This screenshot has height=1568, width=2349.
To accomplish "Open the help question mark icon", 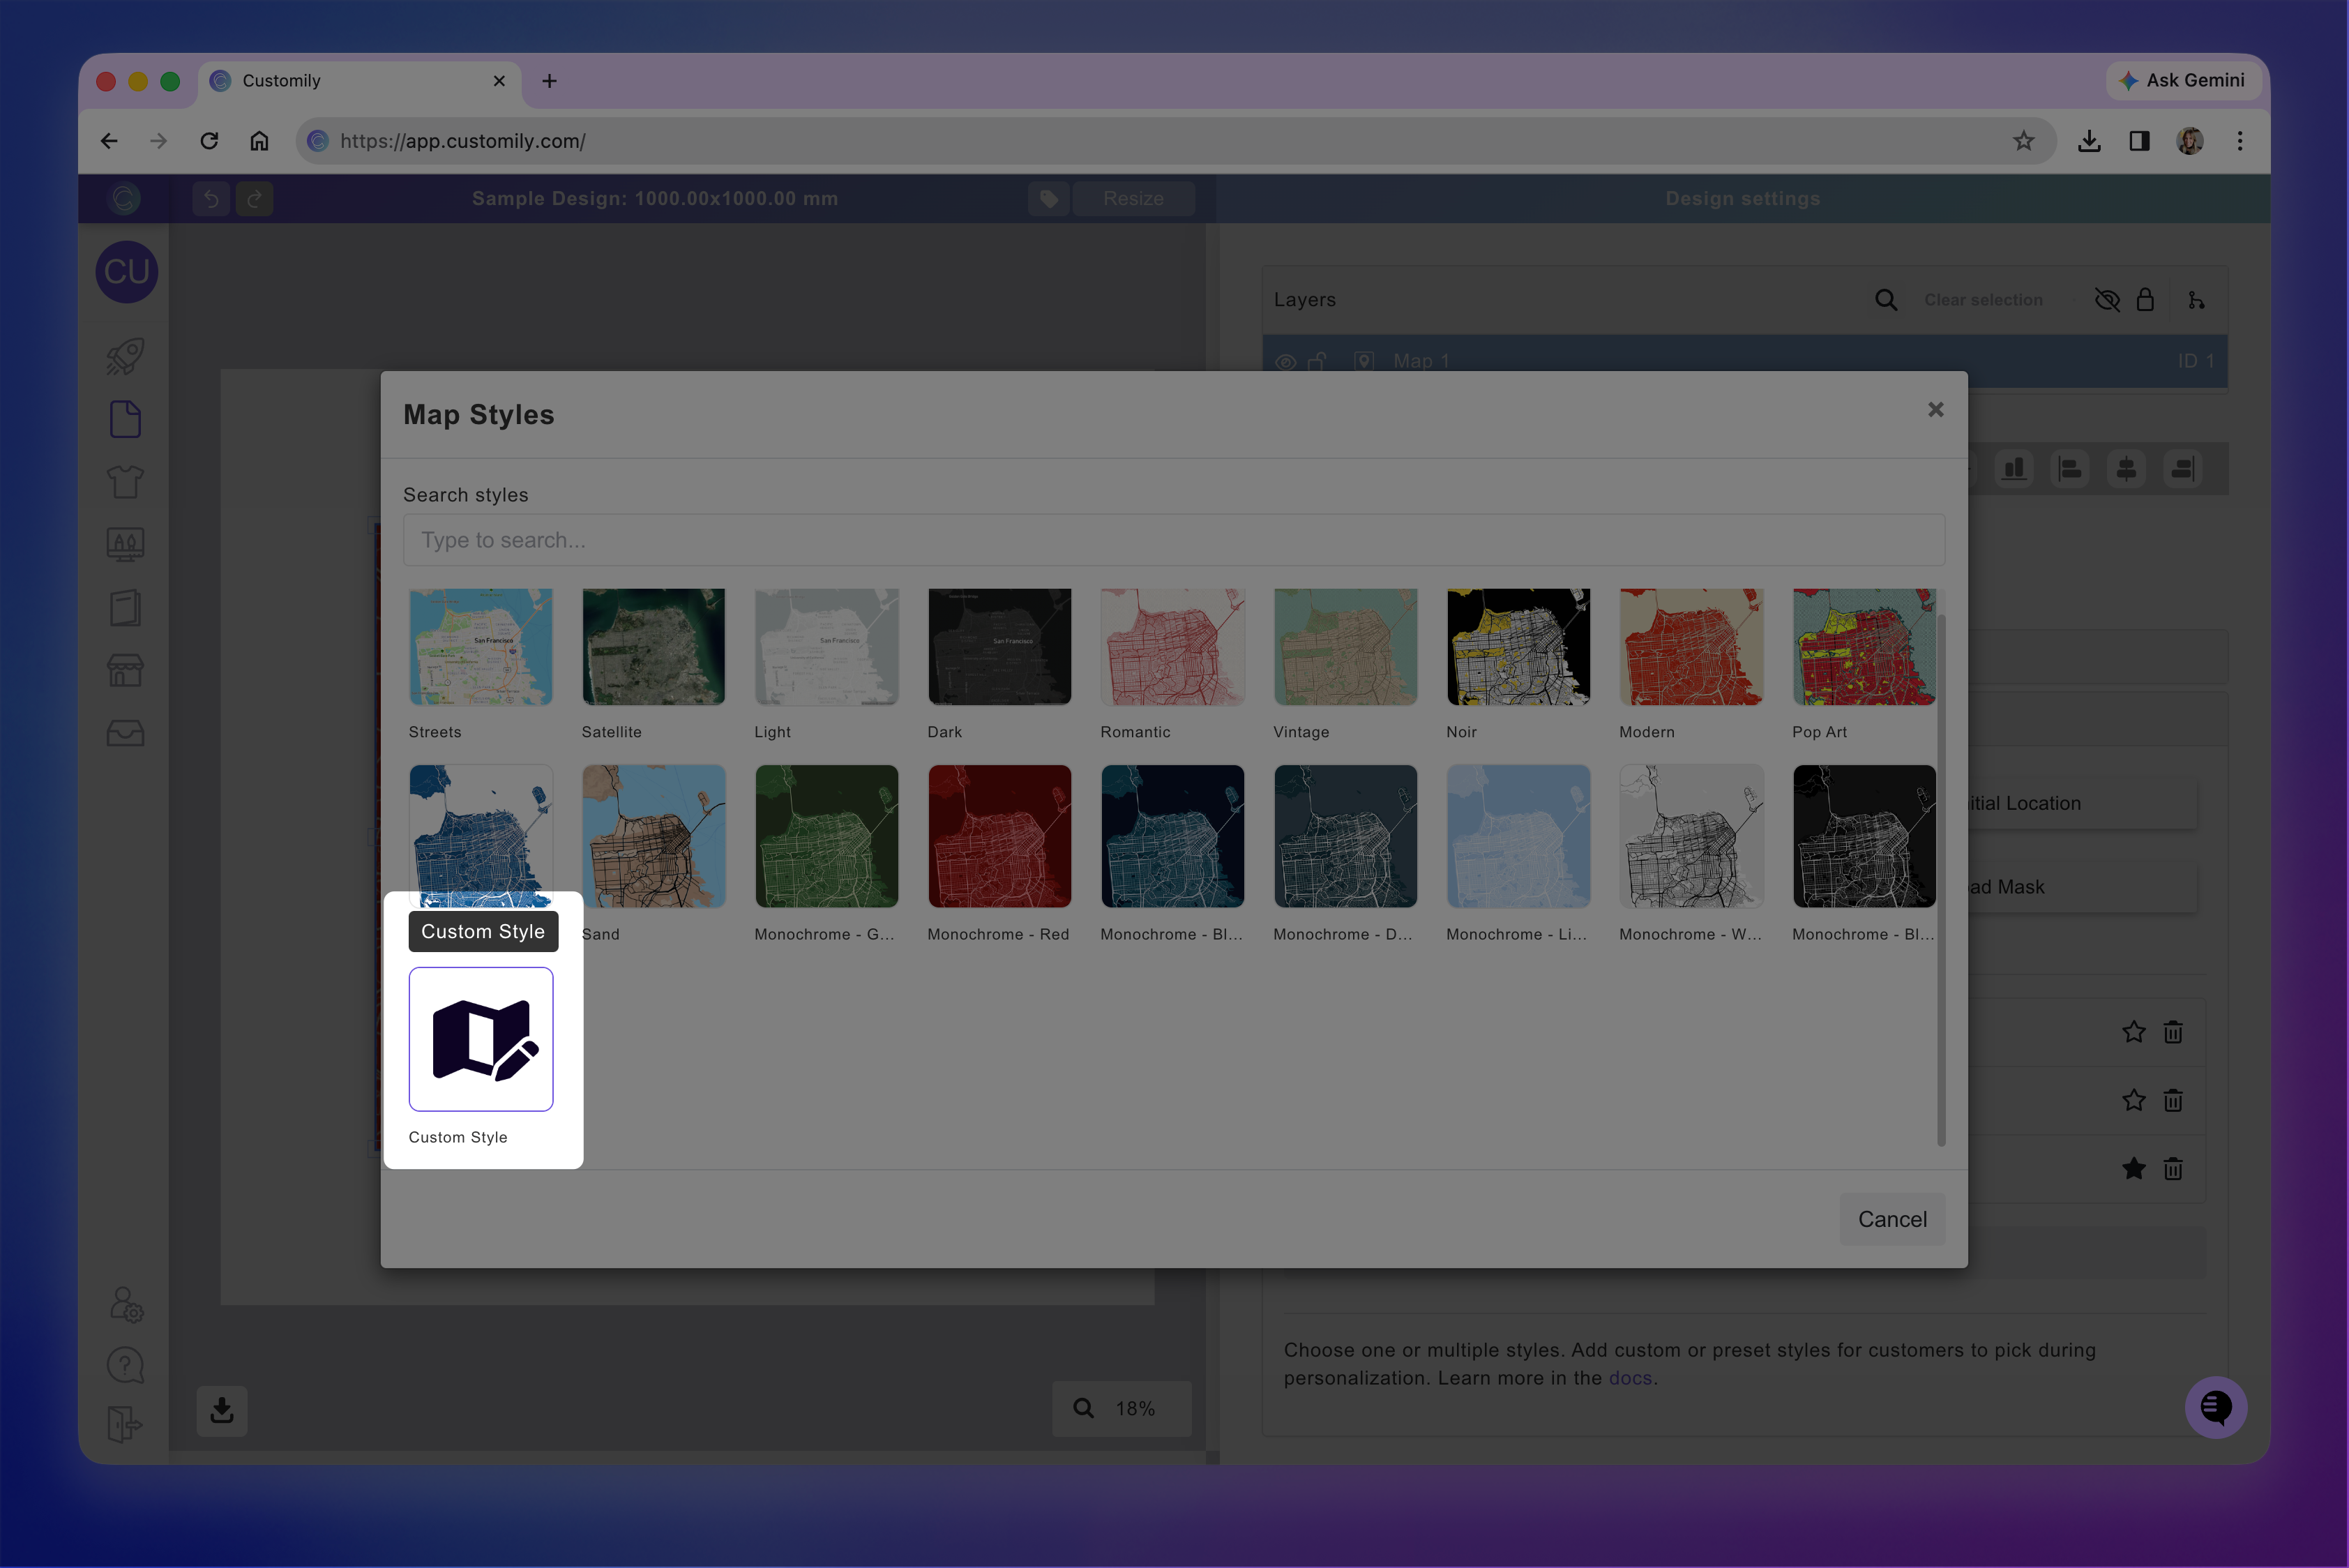I will click(x=125, y=1365).
